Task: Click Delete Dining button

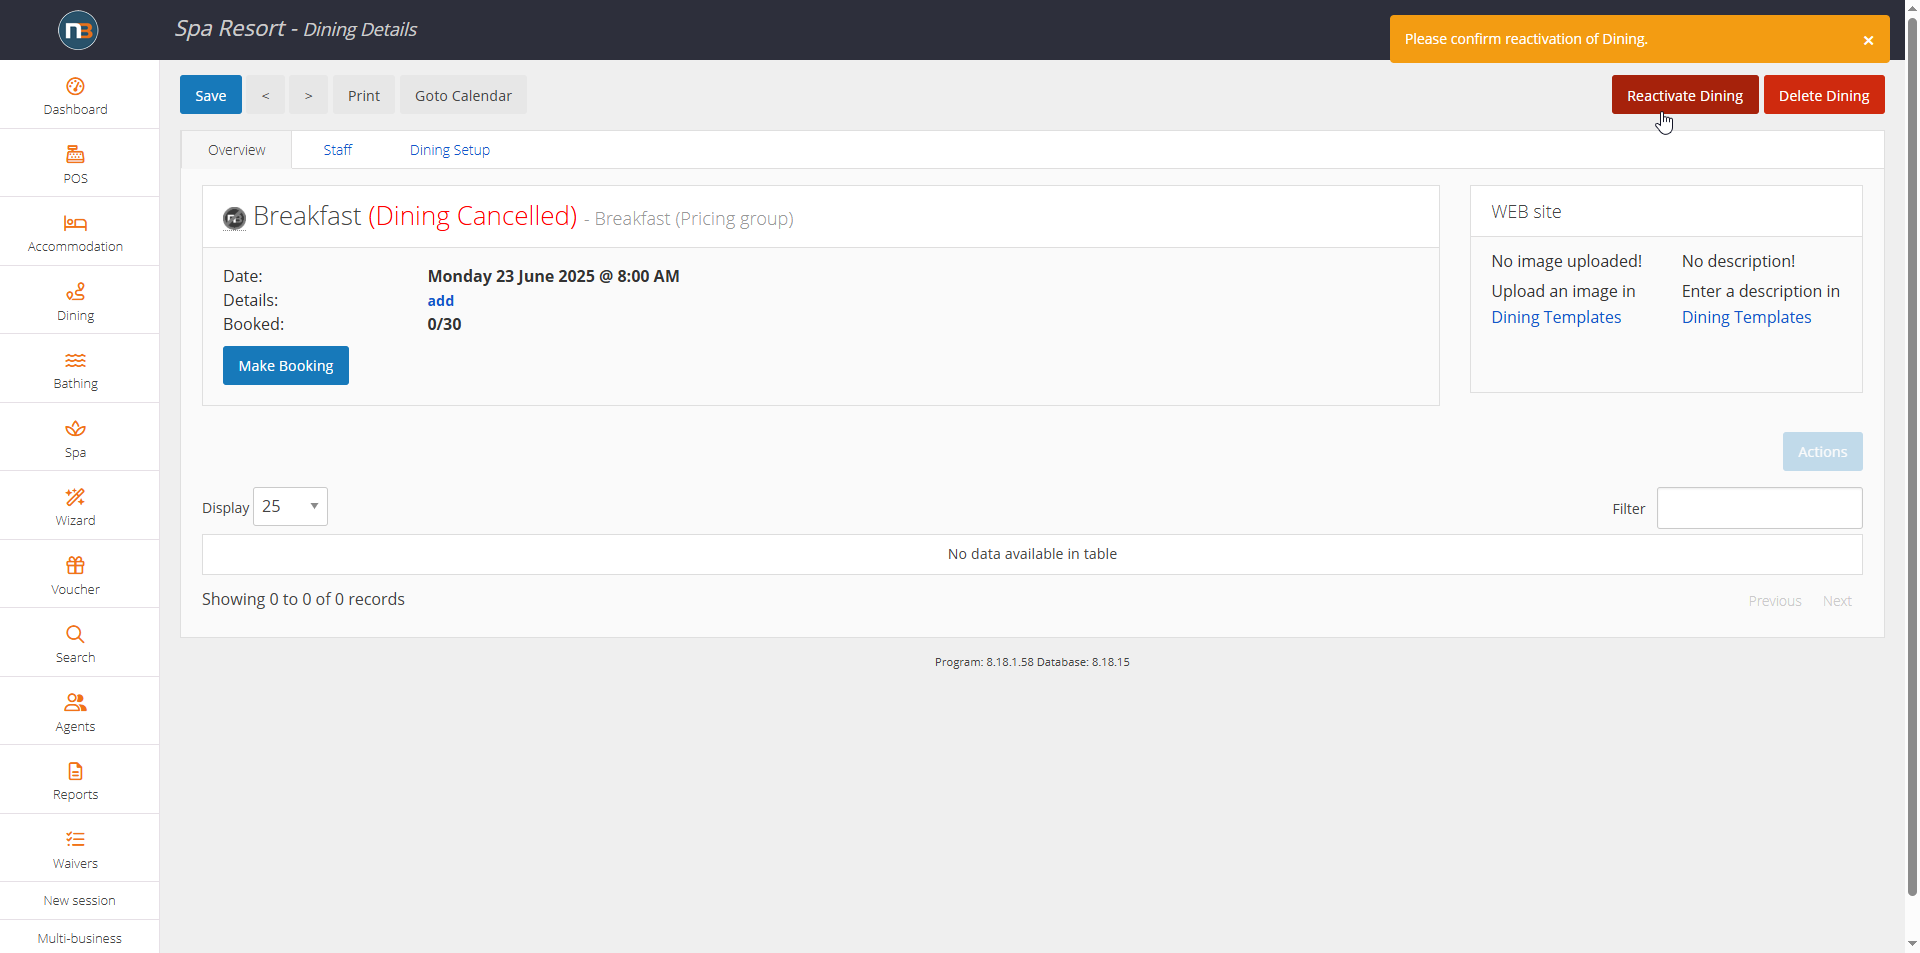Action: pos(1824,95)
